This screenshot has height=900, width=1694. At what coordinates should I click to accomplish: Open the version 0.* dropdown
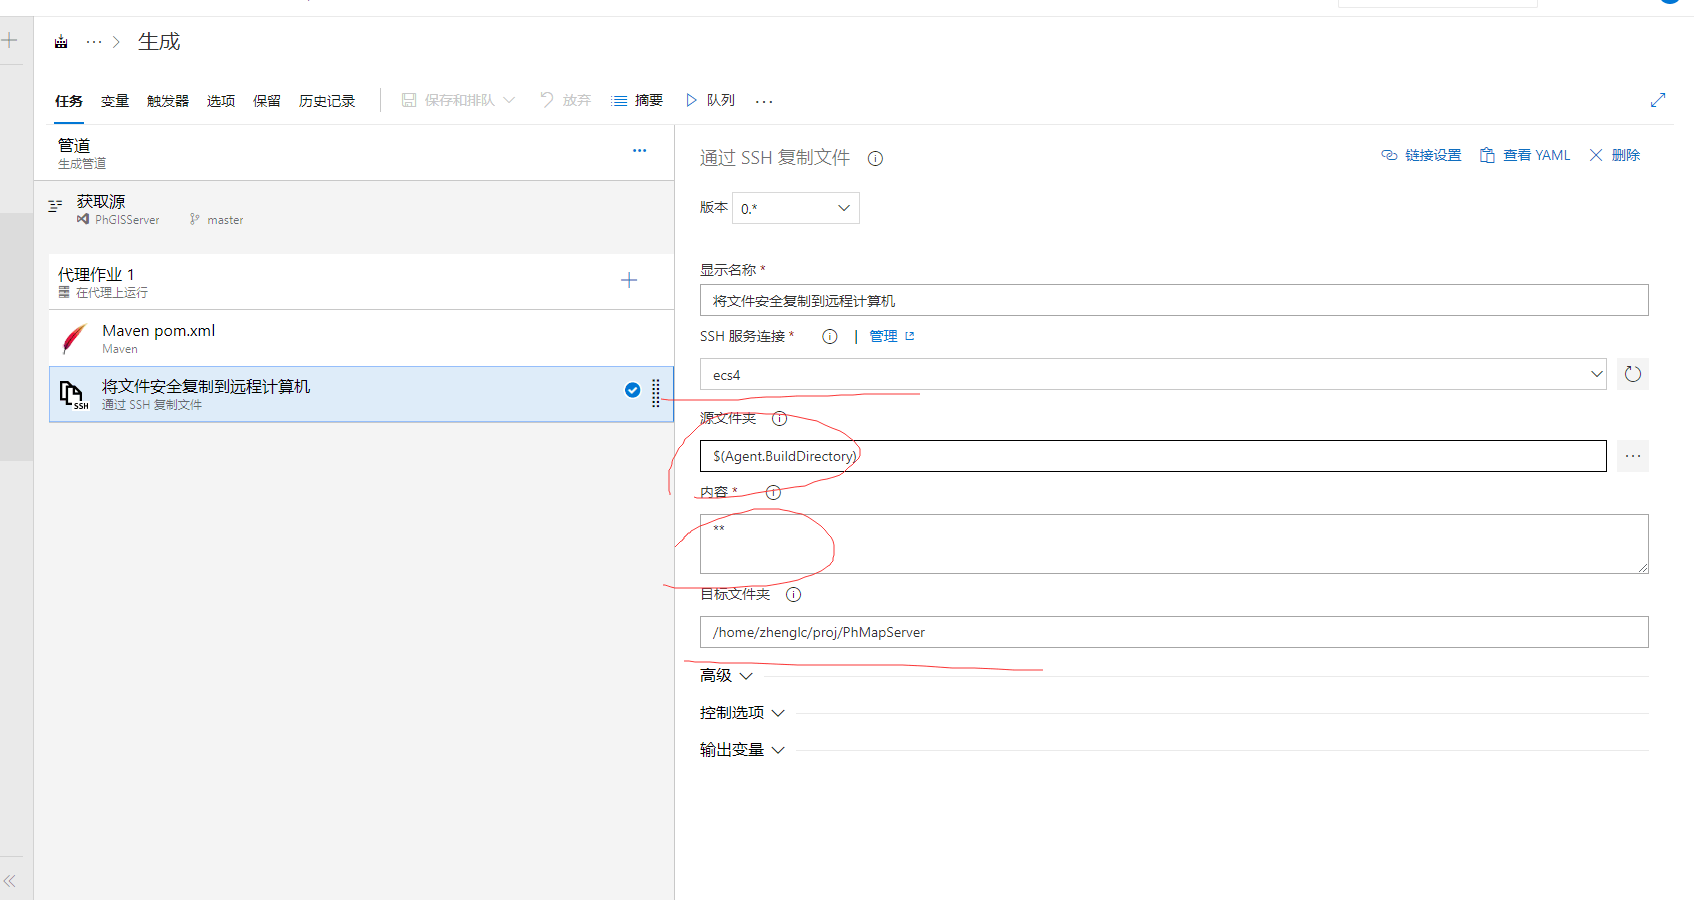795,208
